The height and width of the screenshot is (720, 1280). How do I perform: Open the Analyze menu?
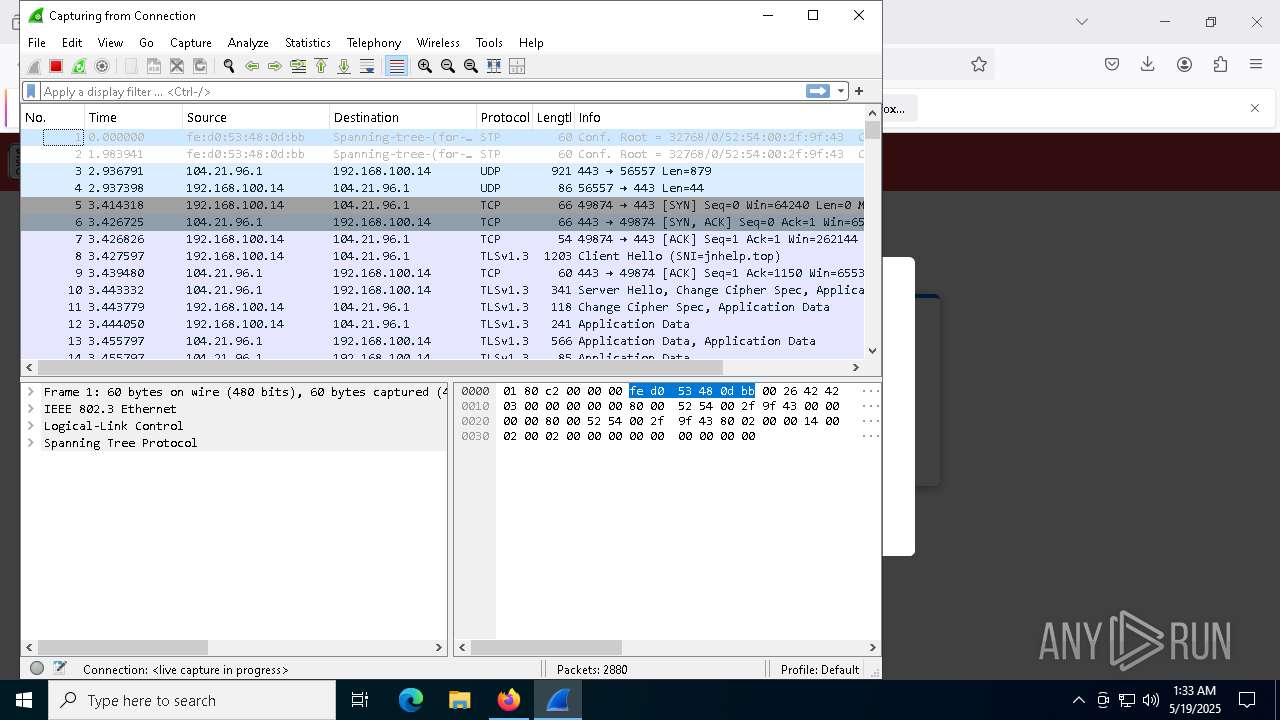(248, 43)
